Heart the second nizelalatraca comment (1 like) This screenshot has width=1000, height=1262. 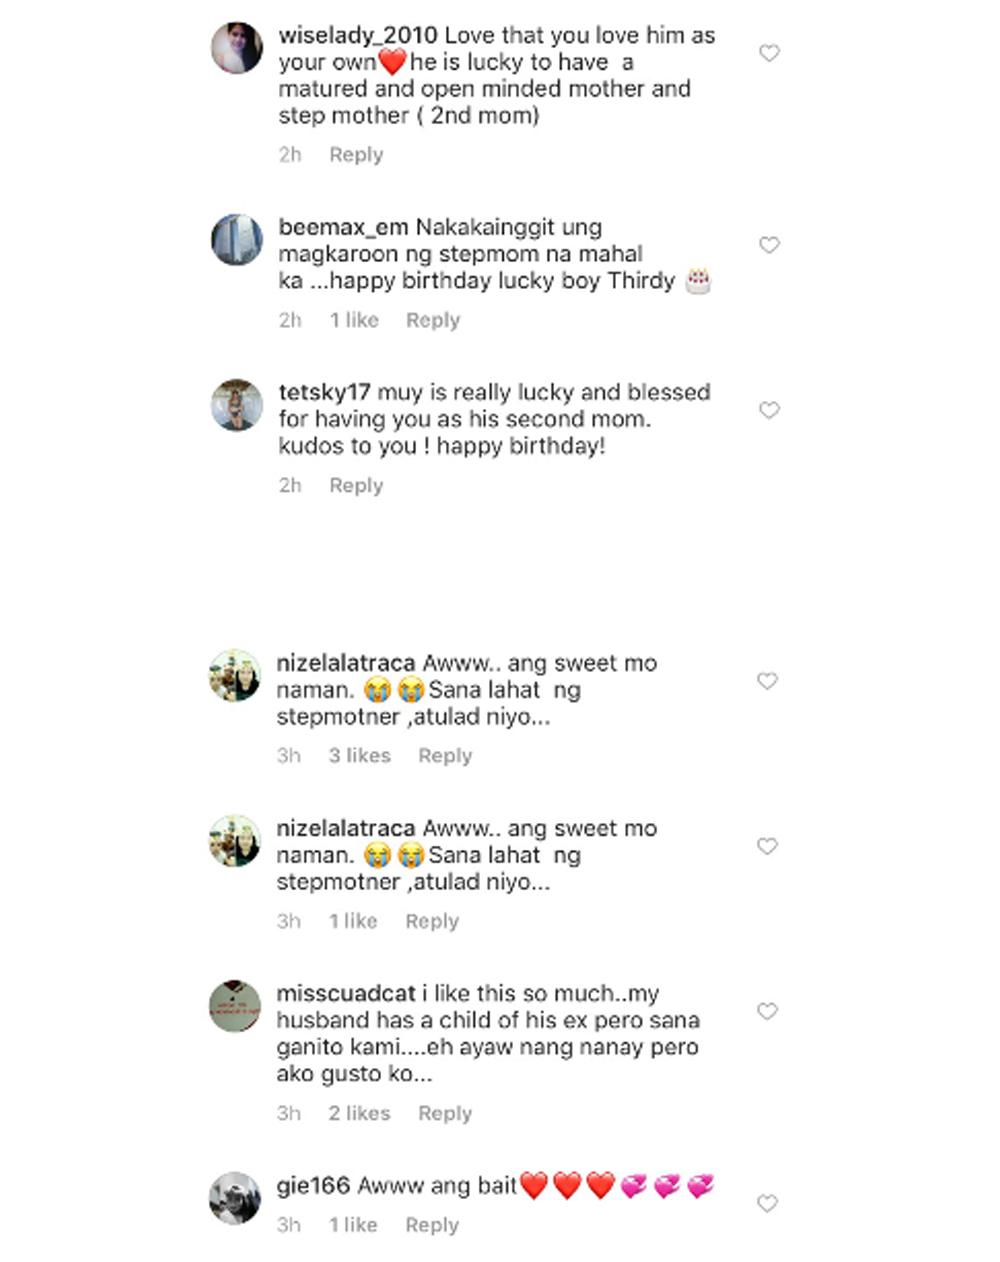pyautogui.click(x=767, y=846)
